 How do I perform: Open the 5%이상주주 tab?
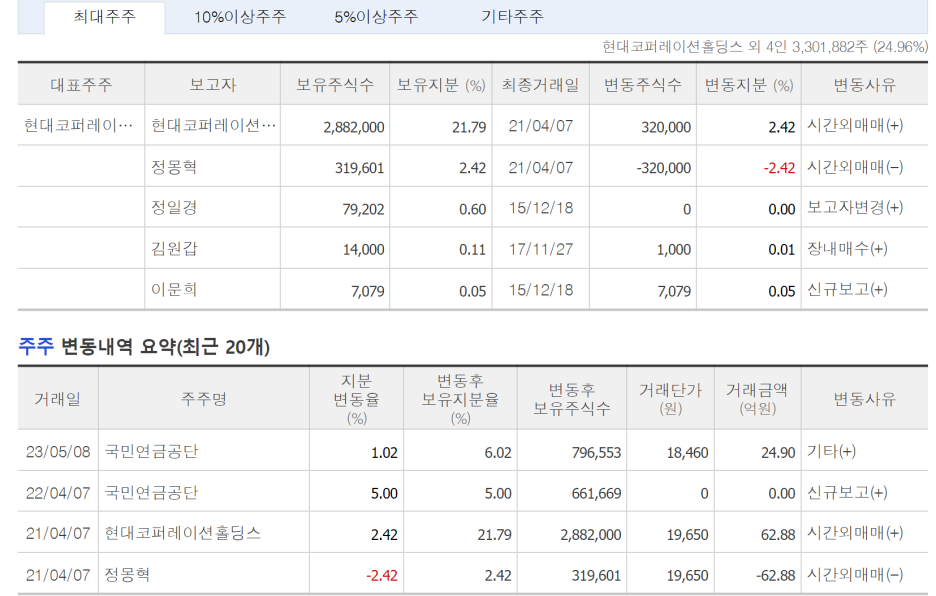[376, 17]
